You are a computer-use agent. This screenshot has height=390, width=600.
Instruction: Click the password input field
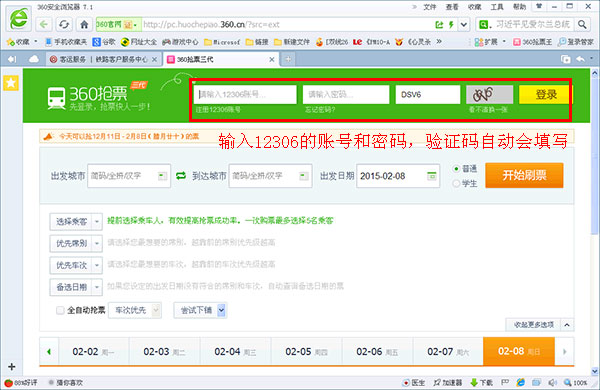point(346,94)
